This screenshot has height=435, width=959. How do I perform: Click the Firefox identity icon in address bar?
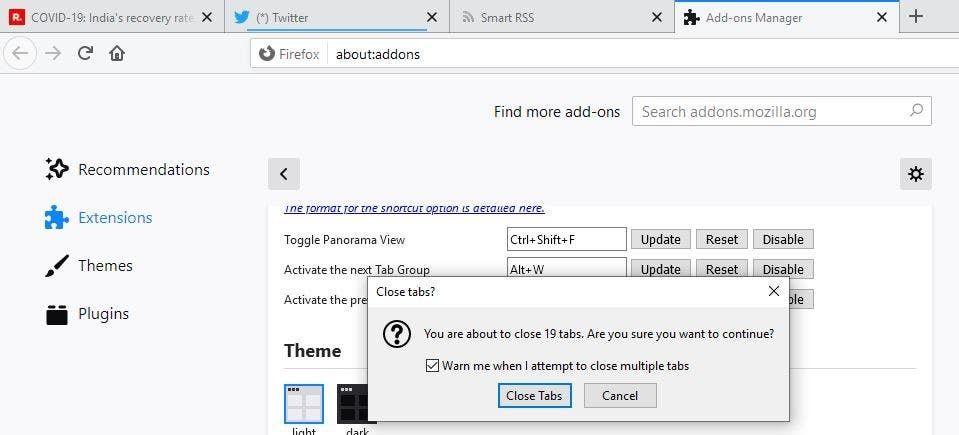tap(267, 54)
